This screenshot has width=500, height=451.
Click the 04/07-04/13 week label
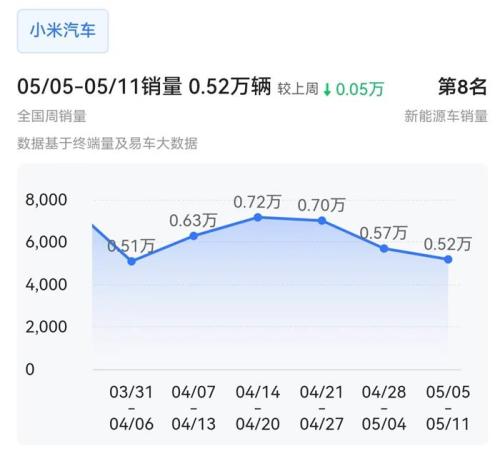(x=194, y=408)
